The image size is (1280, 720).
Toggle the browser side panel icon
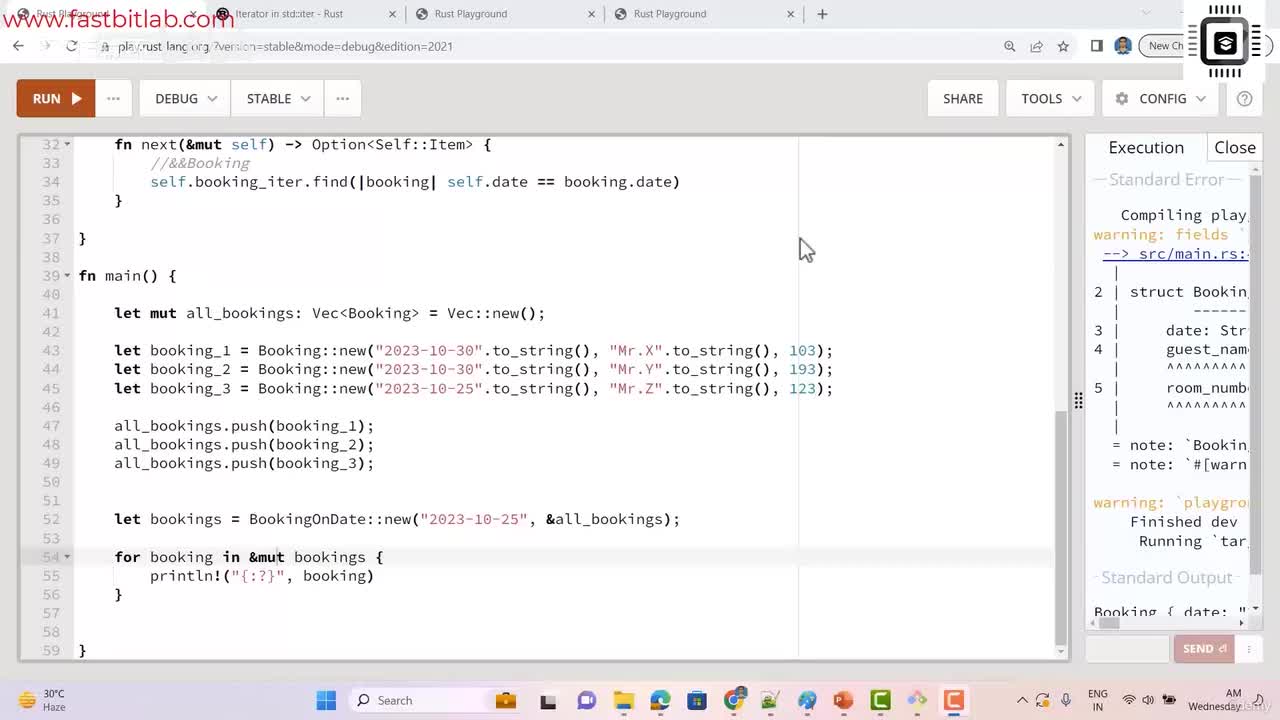coord(1096,46)
